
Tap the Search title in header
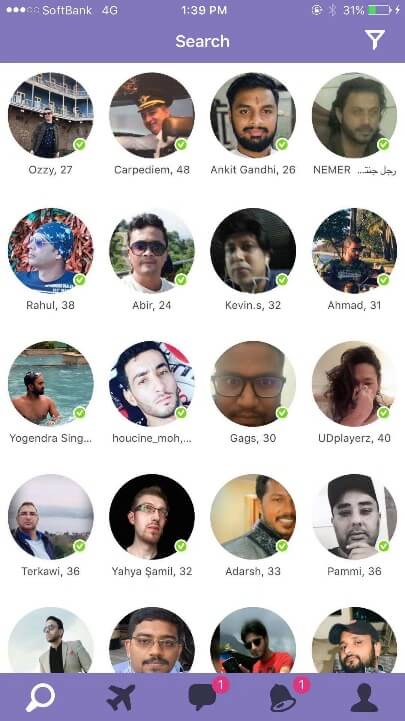click(x=202, y=41)
